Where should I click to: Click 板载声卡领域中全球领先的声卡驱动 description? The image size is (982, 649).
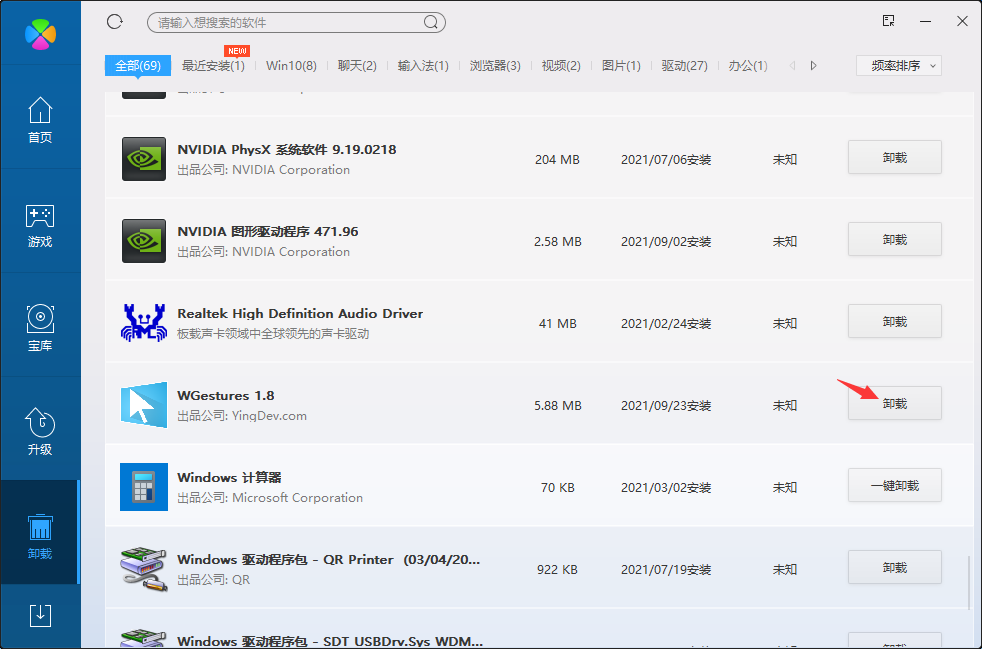tap(273, 334)
